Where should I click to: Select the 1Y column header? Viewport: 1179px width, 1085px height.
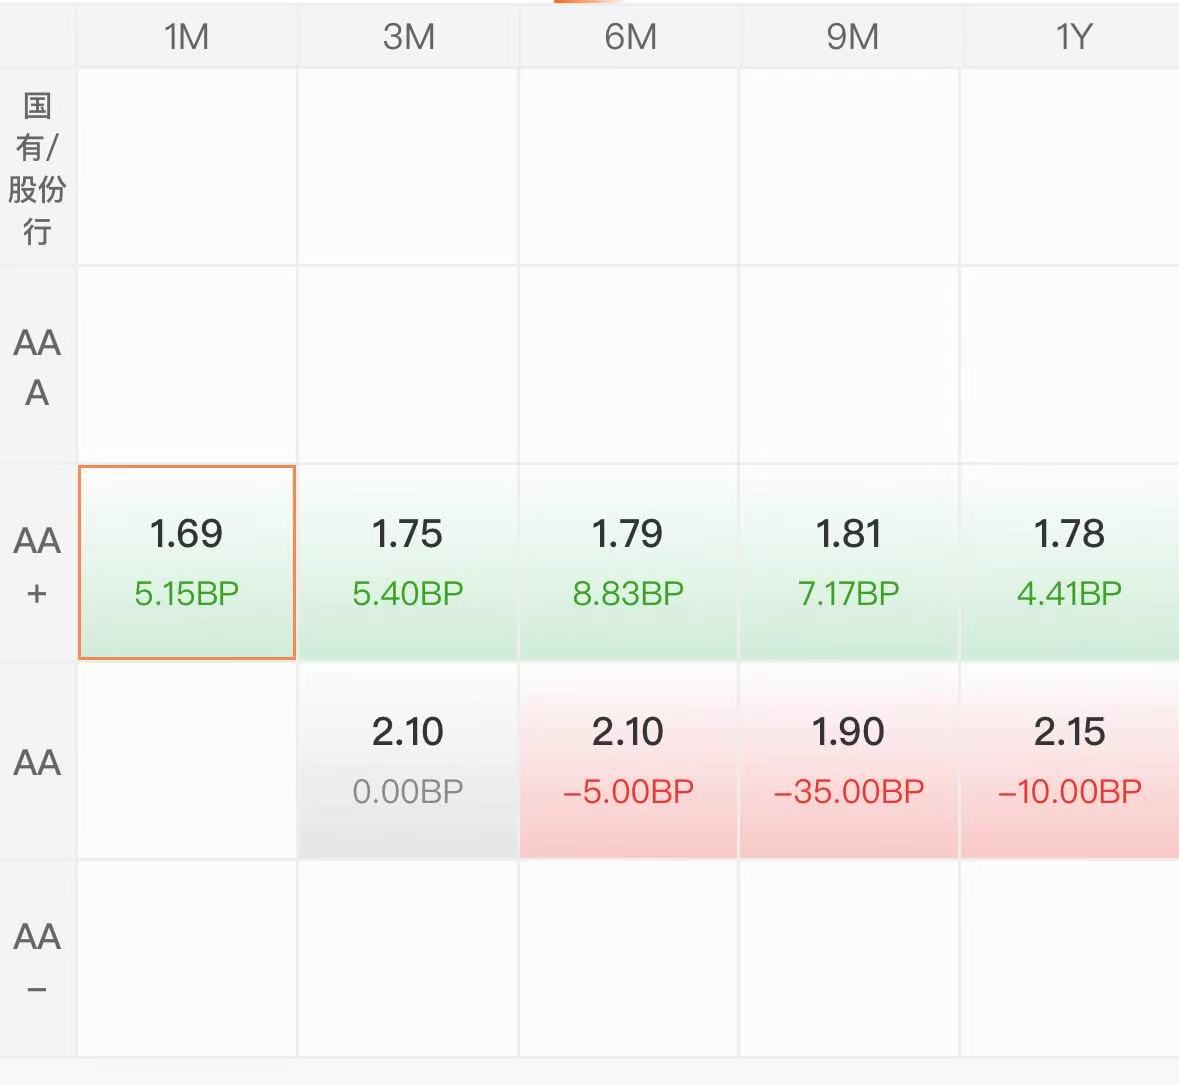(x=1073, y=37)
